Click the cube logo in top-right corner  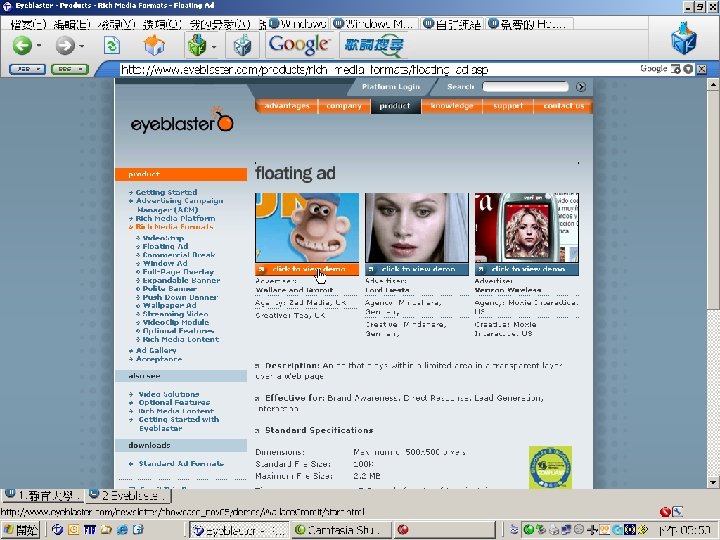pos(684,38)
